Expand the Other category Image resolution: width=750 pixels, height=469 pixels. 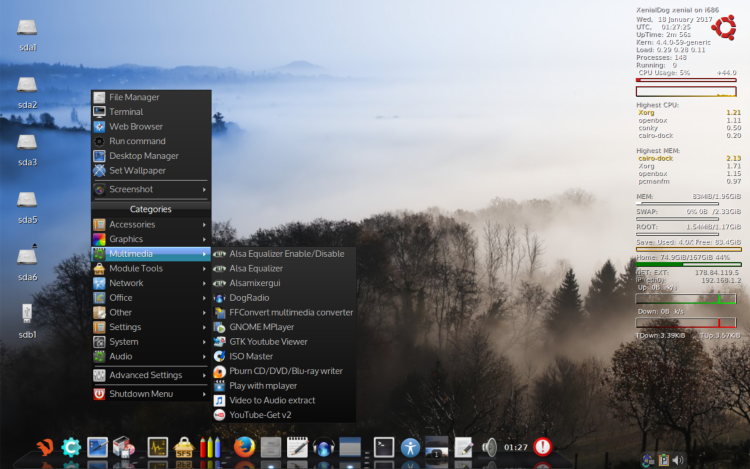pos(151,312)
